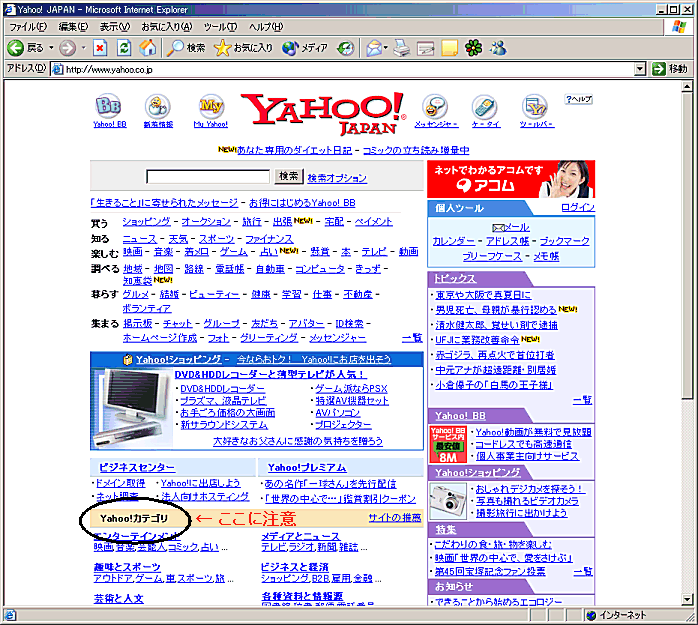
Task: Click the Yahoo! BB 8M service badge
Action: point(448,444)
